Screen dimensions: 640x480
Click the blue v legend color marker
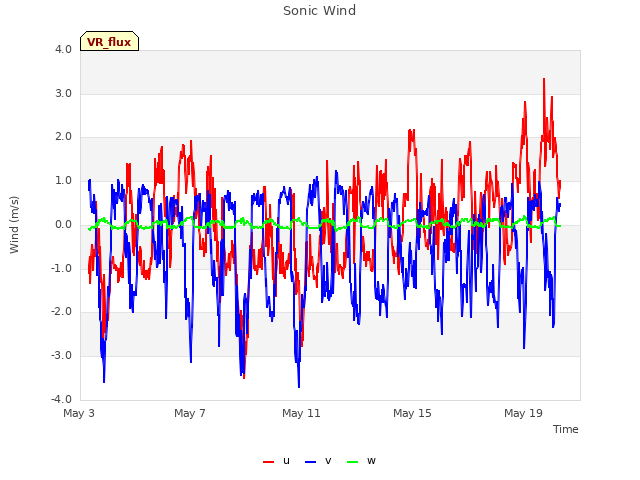coord(310,462)
